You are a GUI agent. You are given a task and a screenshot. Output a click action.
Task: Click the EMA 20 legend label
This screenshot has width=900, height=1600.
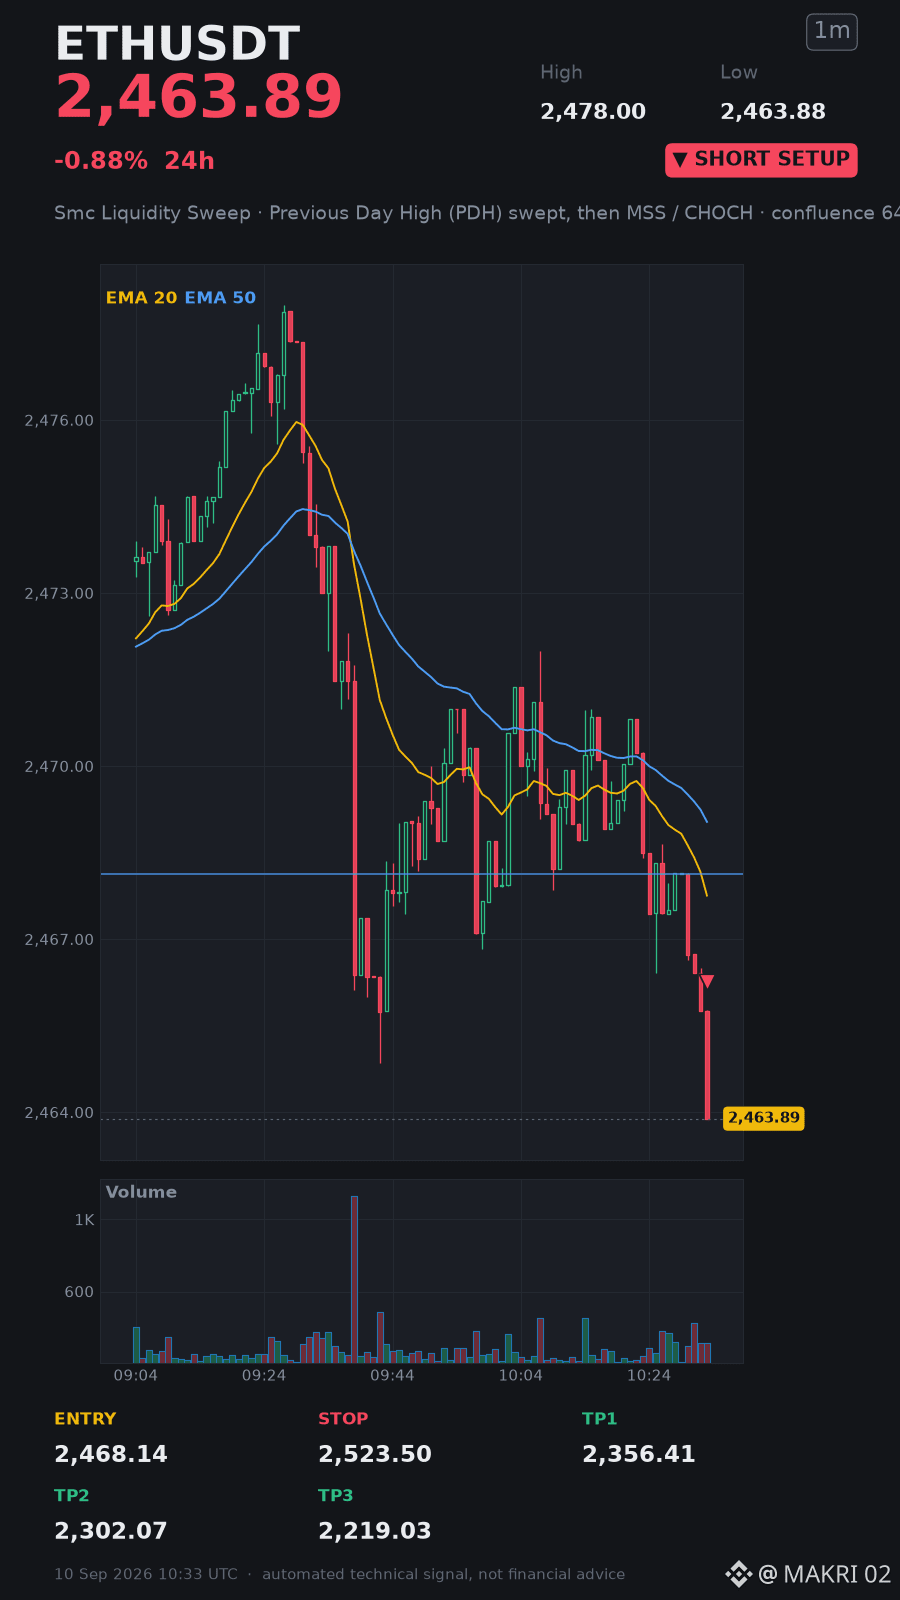coord(141,298)
